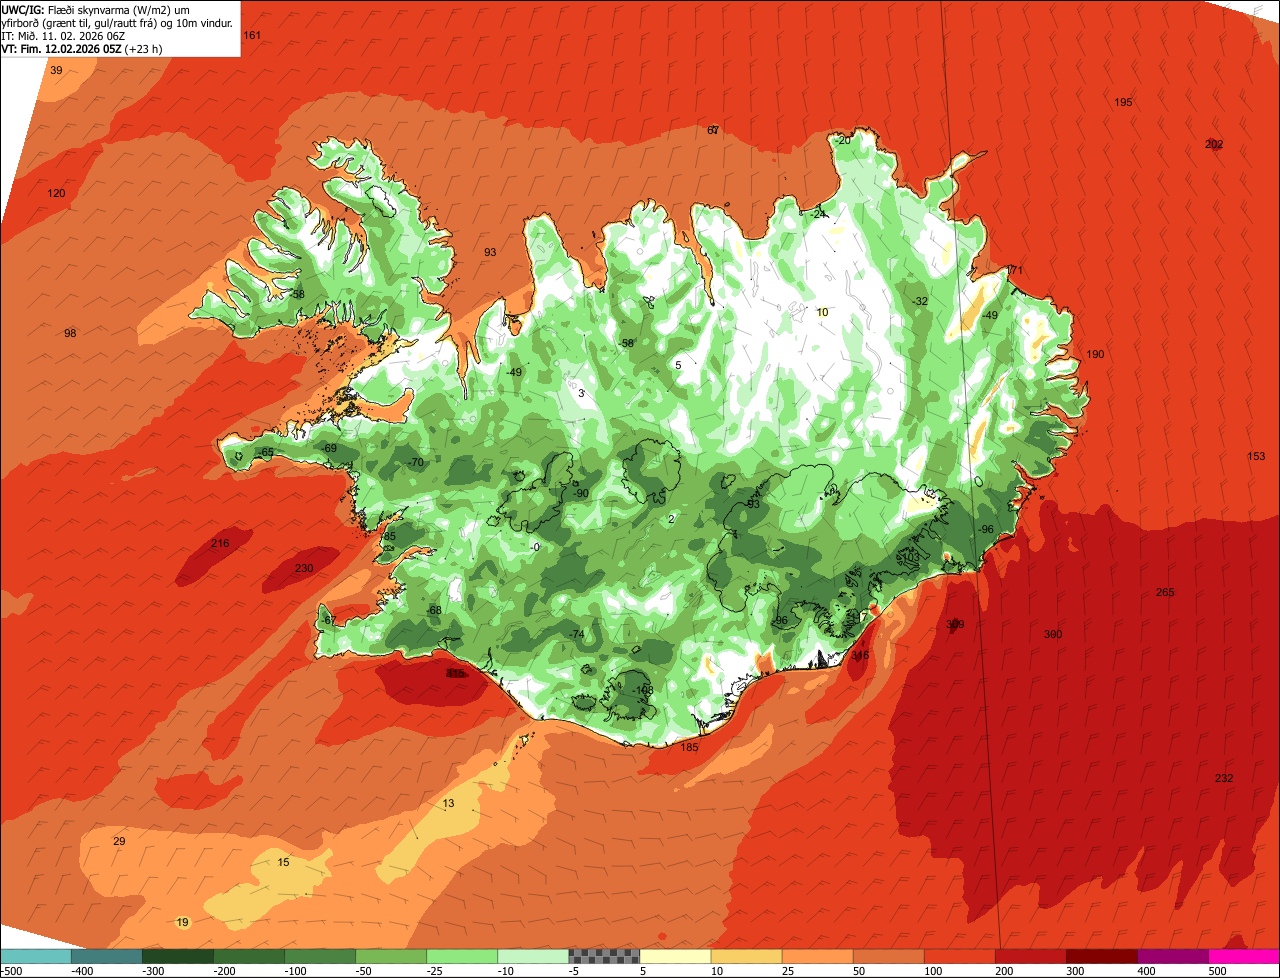Click the teal legend swatch between -500 and -400
The width and height of the screenshot is (1280, 978).
click(x=35, y=956)
